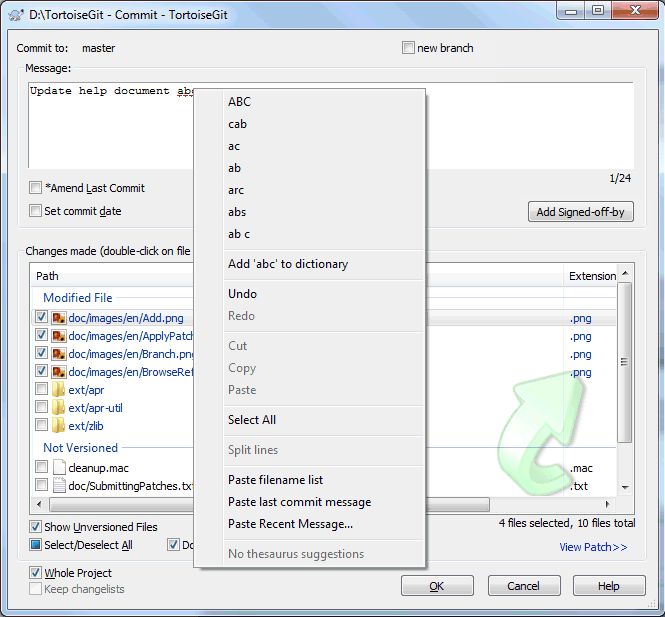665x617 pixels.
Task: Click the image icon for doc/images/en/Add.png
Action: [x=59, y=318]
